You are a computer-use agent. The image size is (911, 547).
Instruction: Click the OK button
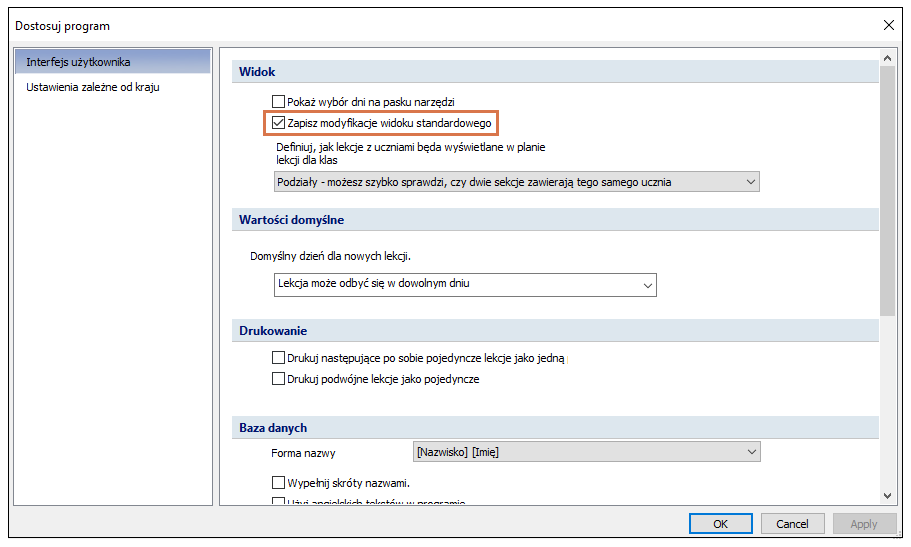720,524
